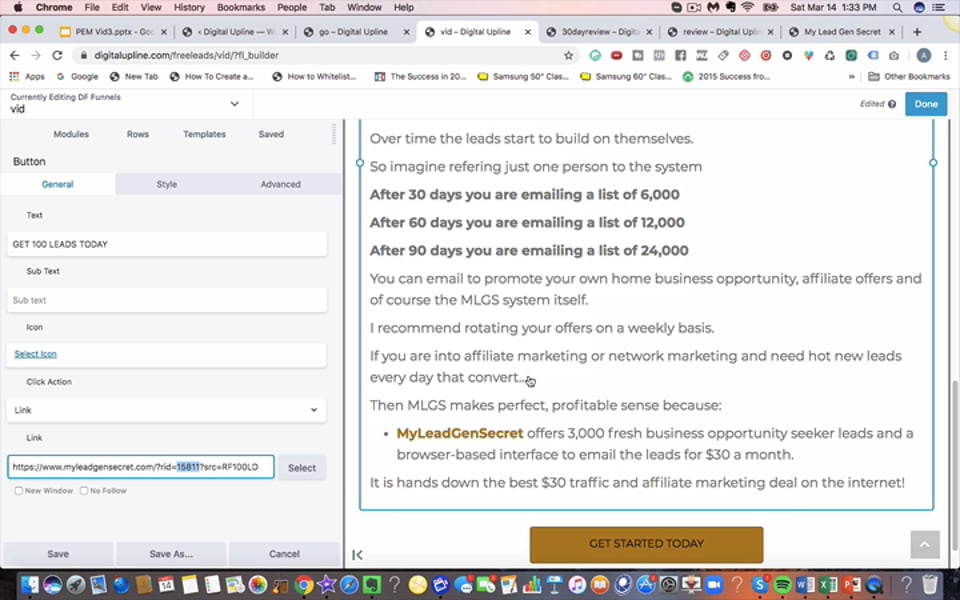
Task: Click Select next to link field
Action: [x=302, y=468]
